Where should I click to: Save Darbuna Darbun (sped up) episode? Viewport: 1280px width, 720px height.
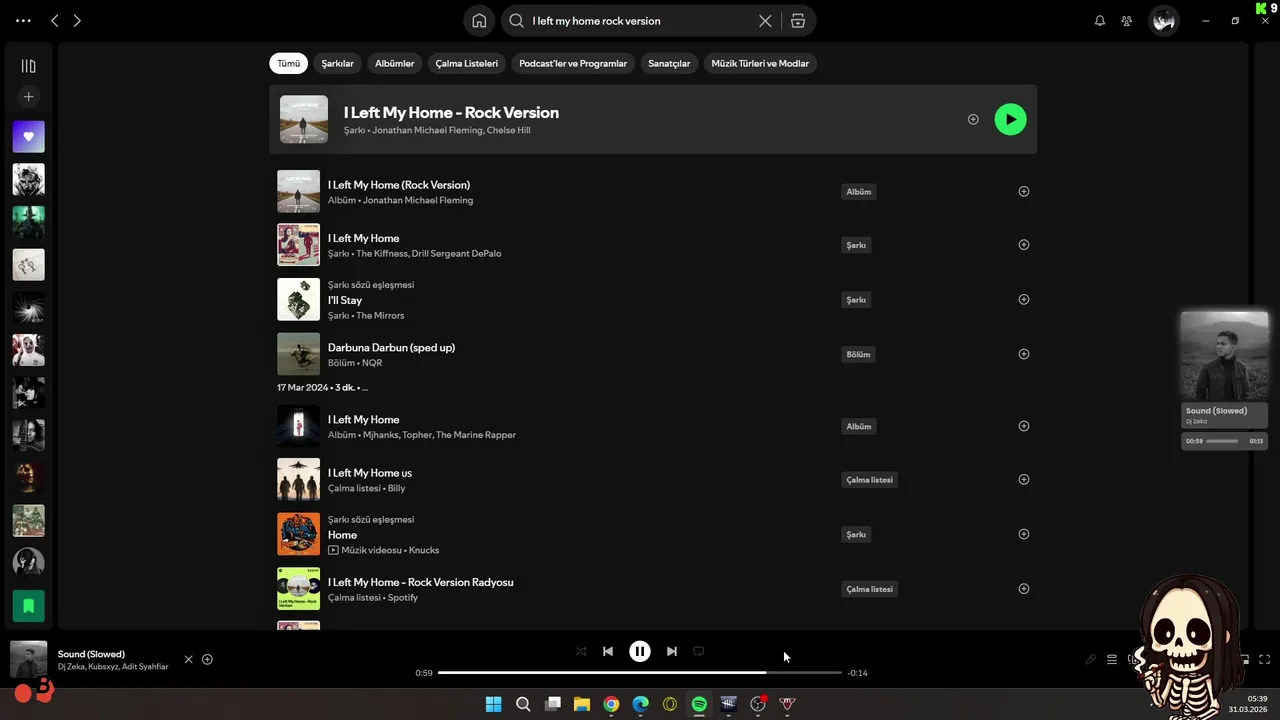(x=1023, y=354)
